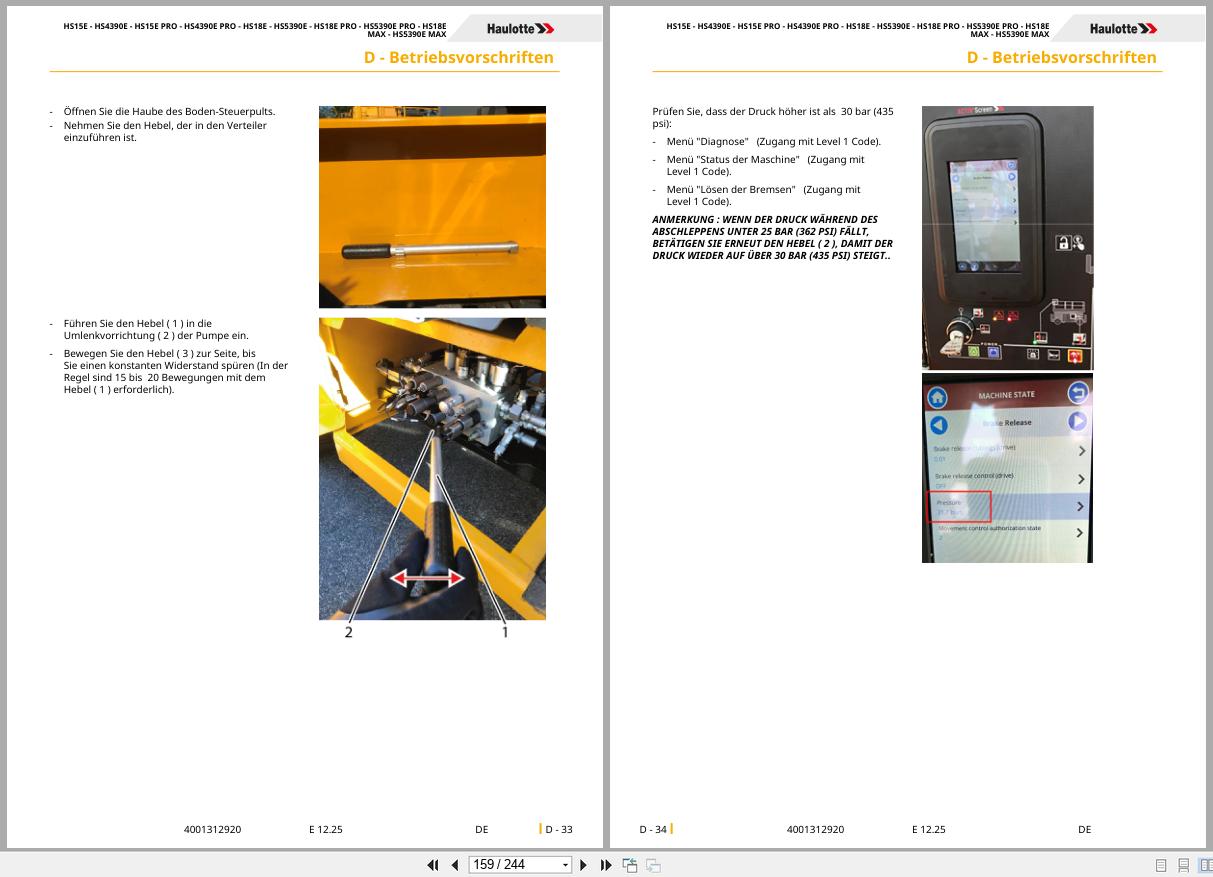Go to the previous page
The width and height of the screenshot is (1213, 877).
click(x=455, y=865)
